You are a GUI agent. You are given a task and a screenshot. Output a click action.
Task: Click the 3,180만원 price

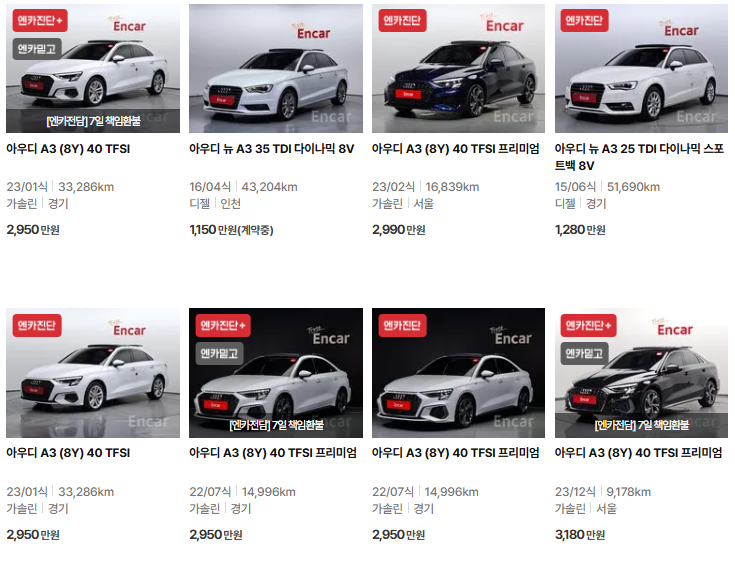(x=580, y=535)
